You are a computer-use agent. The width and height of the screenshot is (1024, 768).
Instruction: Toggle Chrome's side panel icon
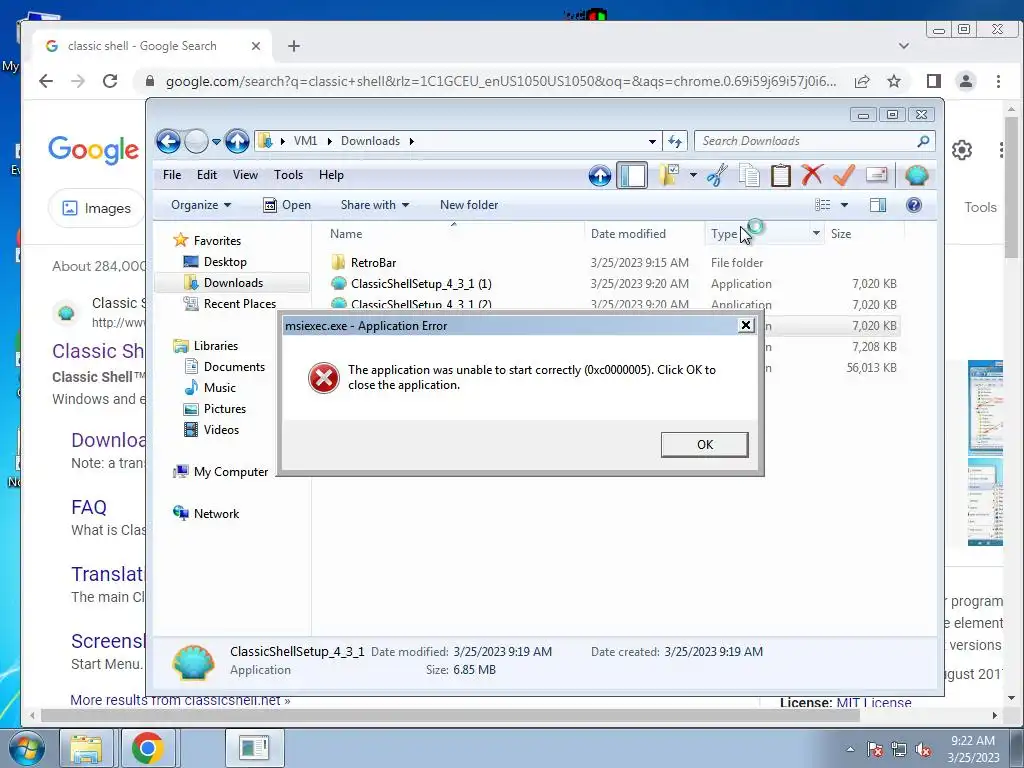click(x=934, y=81)
